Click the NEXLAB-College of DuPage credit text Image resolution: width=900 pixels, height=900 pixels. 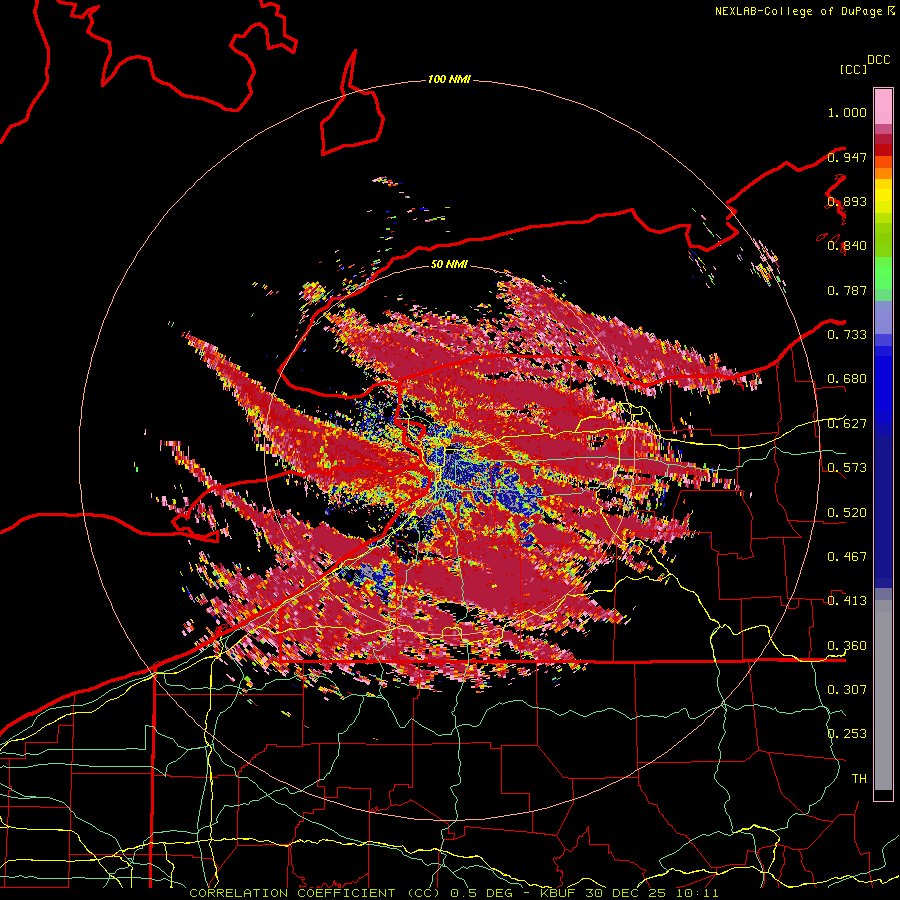point(798,11)
